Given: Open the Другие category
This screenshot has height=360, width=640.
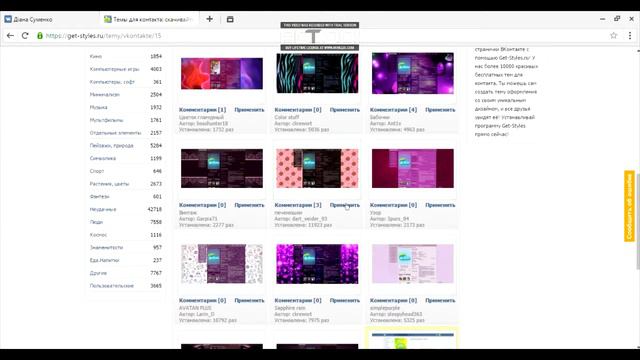Looking at the screenshot, I should [98, 273].
